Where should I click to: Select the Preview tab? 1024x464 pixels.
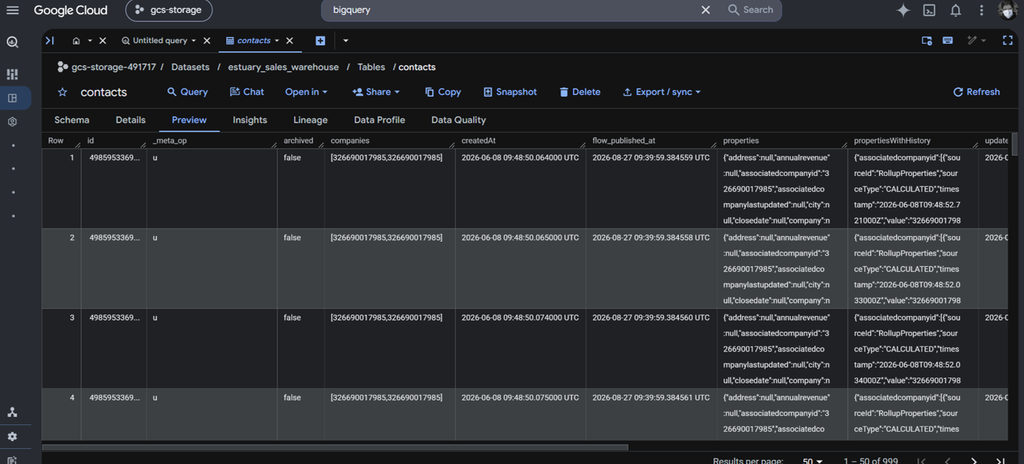[x=189, y=120]
